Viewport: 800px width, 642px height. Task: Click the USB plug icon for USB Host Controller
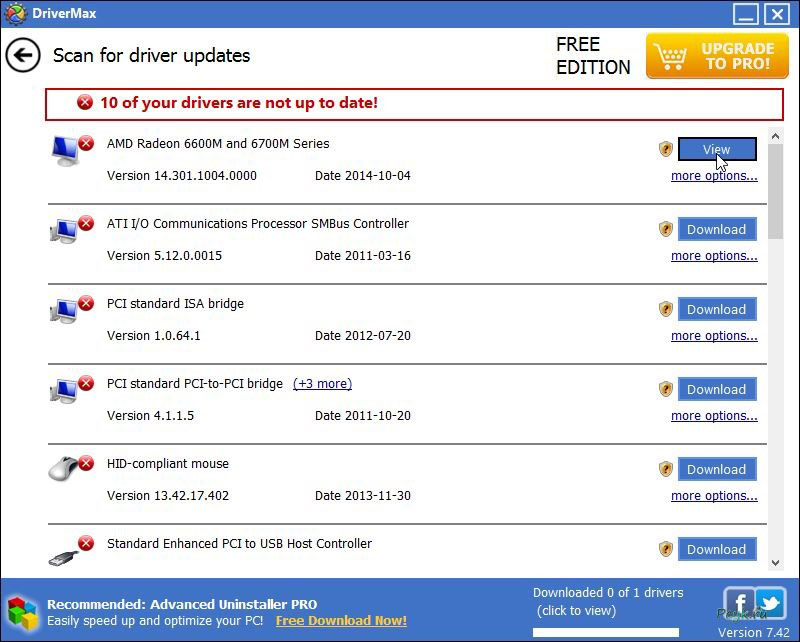pyautogui.click(x=64, y=556)
